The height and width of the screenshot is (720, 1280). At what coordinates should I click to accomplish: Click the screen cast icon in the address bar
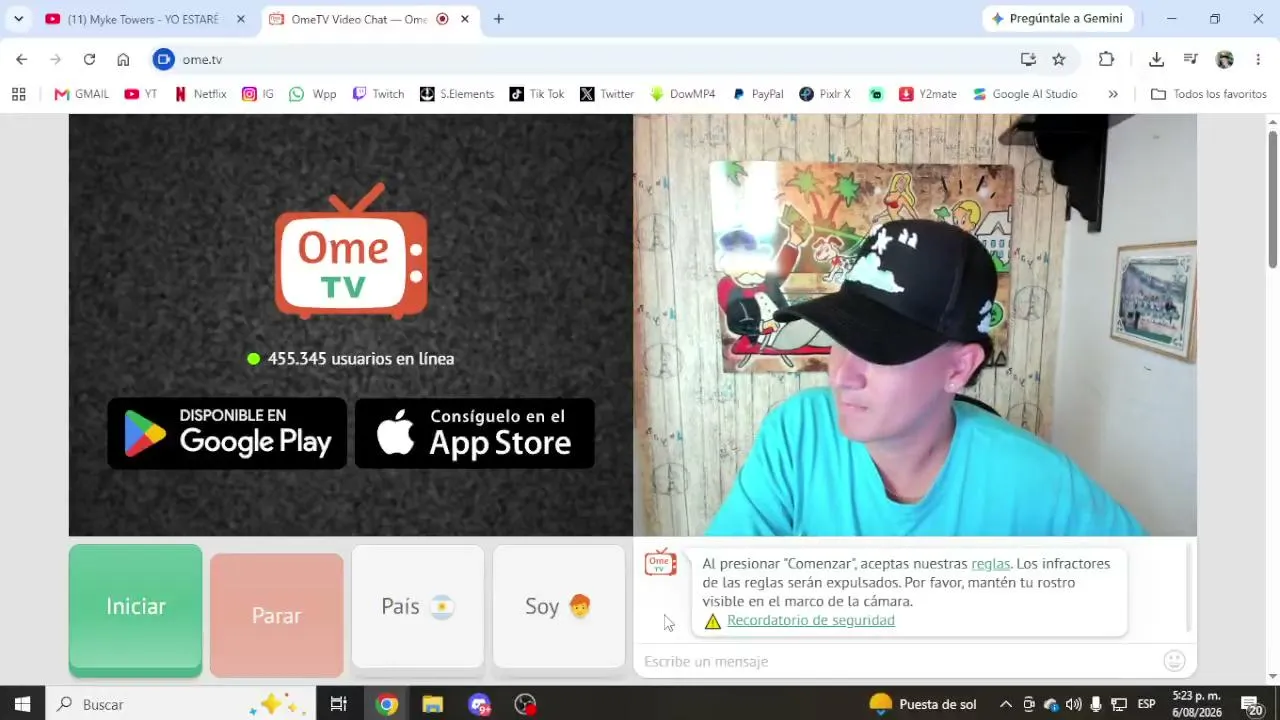tap(1028, 60)
